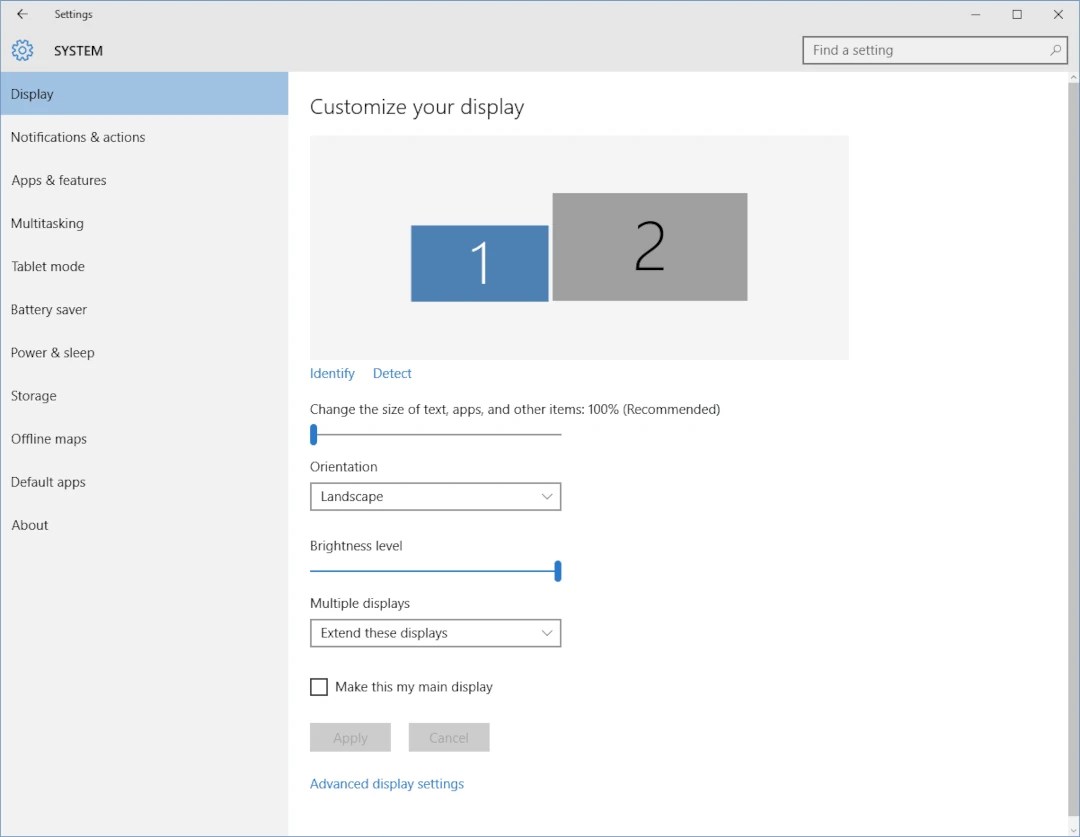1080x837 pixels.
Task: Click the back arrow to return
Action: point(22,14)
